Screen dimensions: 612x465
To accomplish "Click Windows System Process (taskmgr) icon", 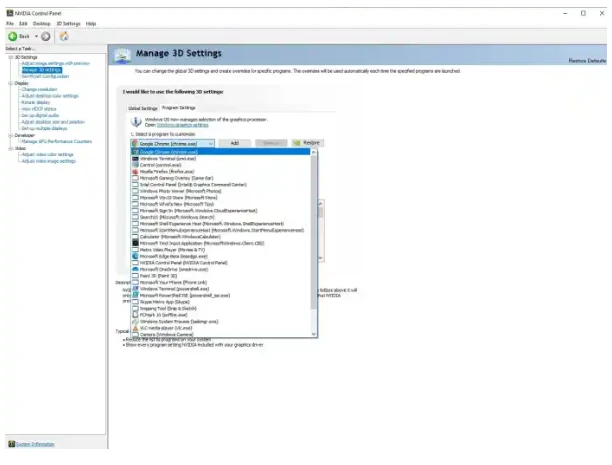I will (x=135, y=321).
